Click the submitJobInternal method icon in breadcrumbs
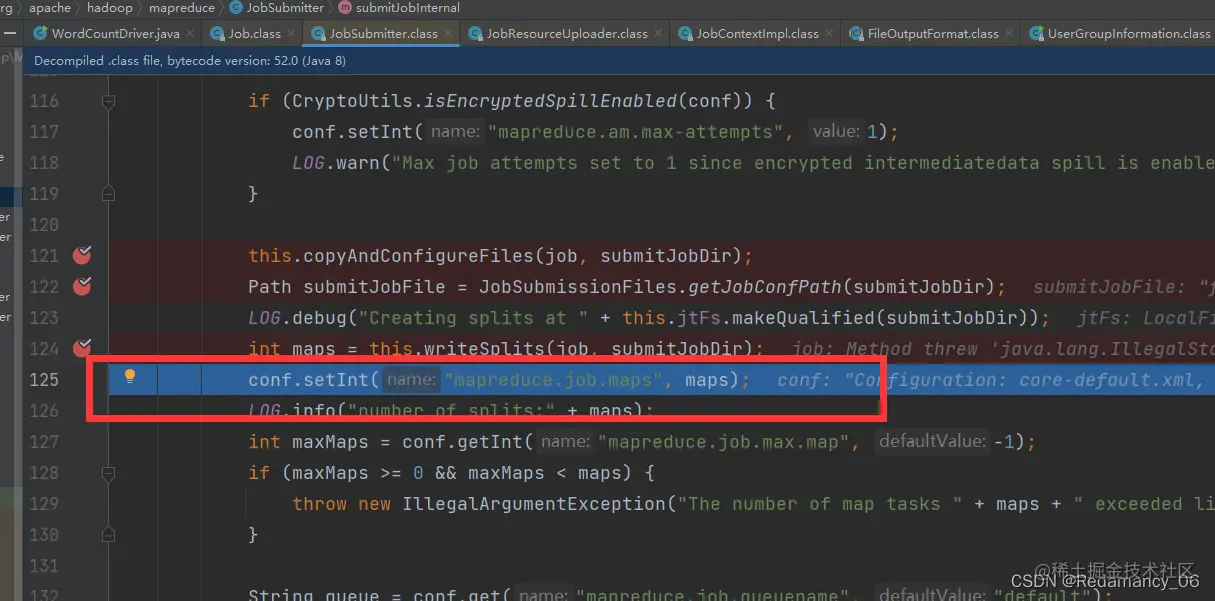 point(345,7)
